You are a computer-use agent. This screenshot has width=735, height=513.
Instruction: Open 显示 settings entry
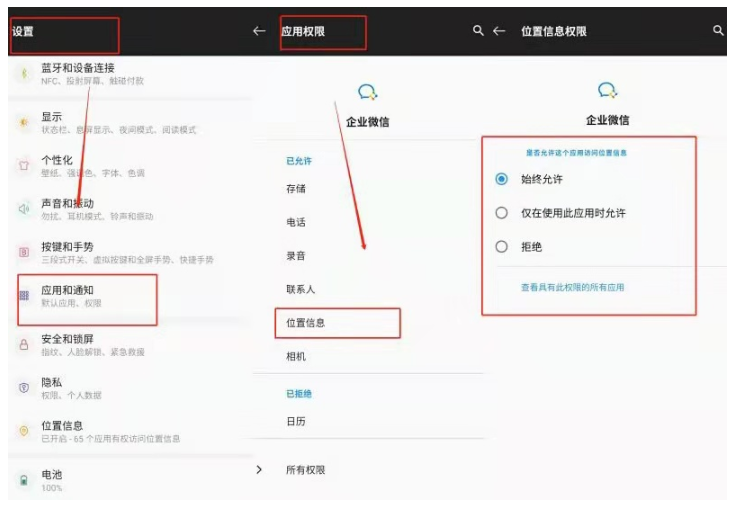click(131, 122)
